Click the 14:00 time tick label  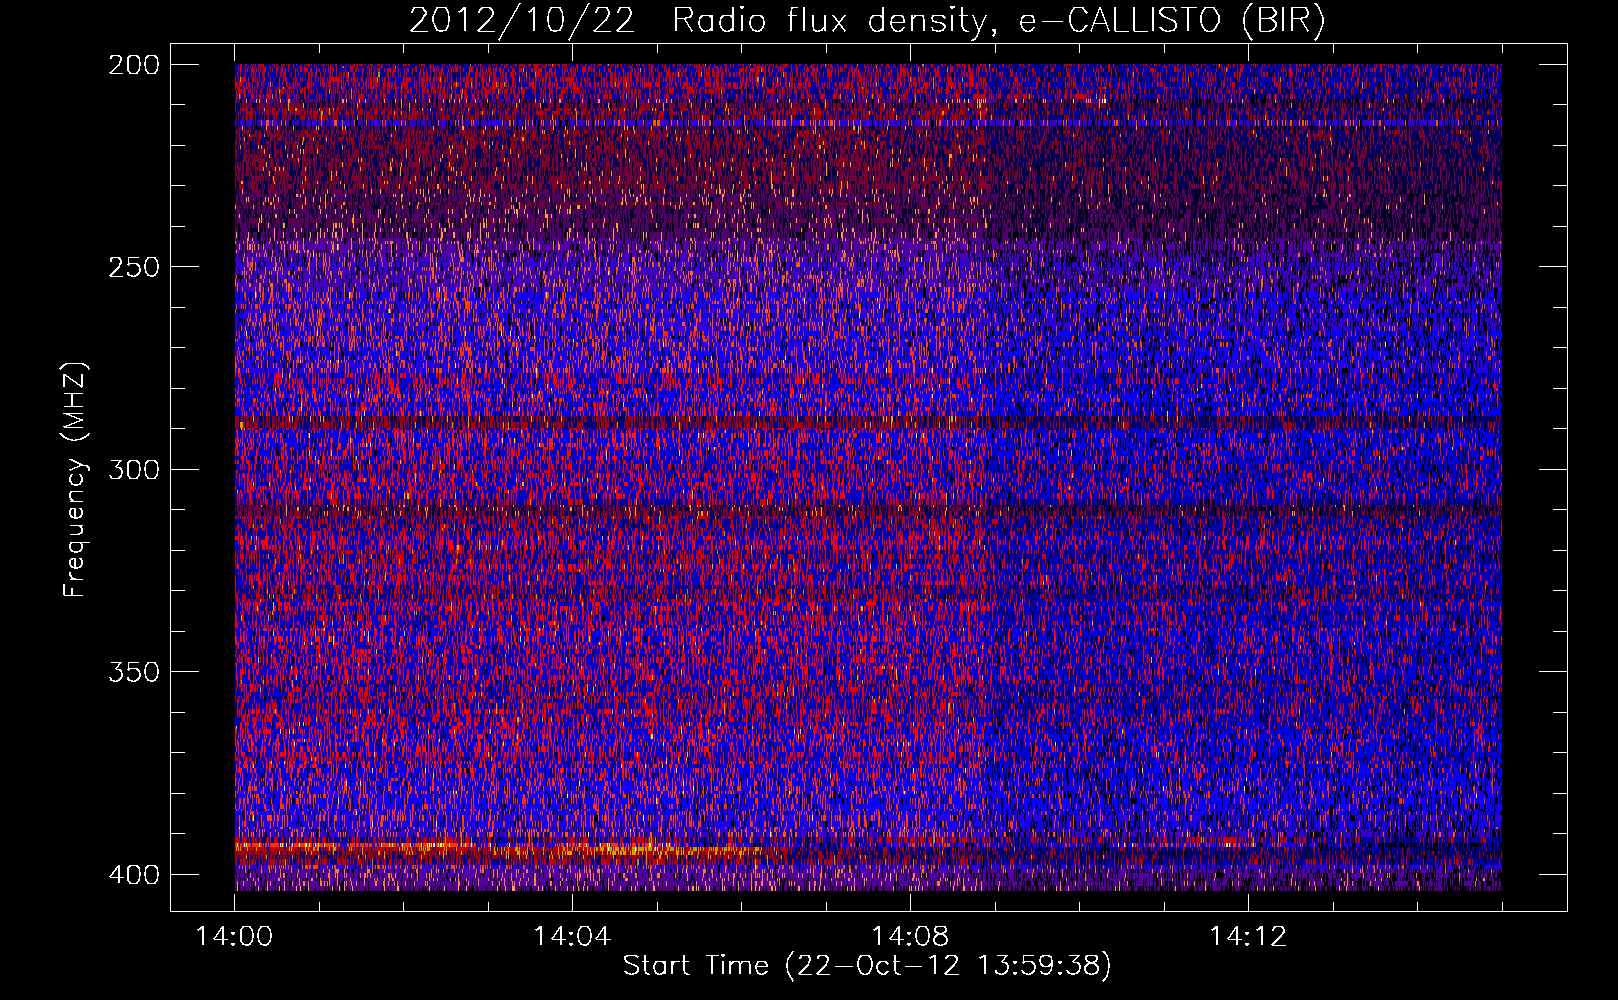click(235, 937)
